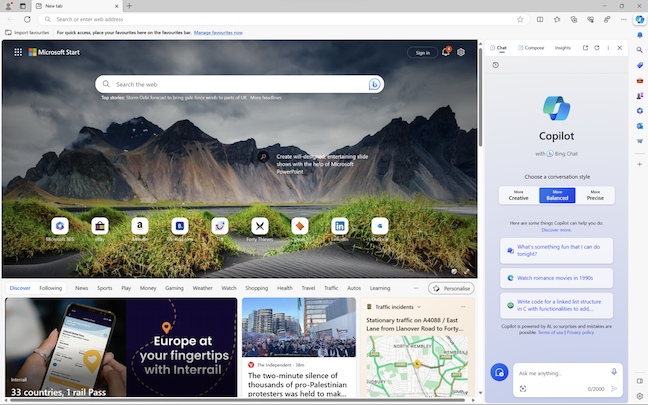Show more feed categories ellipsis
This screenshot has width=648, height=405.
click(416, 288)
